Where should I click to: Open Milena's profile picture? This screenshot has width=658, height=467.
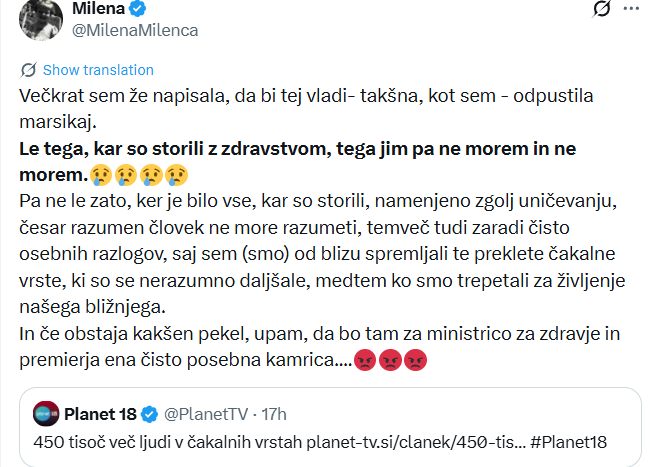click(38, 17)
